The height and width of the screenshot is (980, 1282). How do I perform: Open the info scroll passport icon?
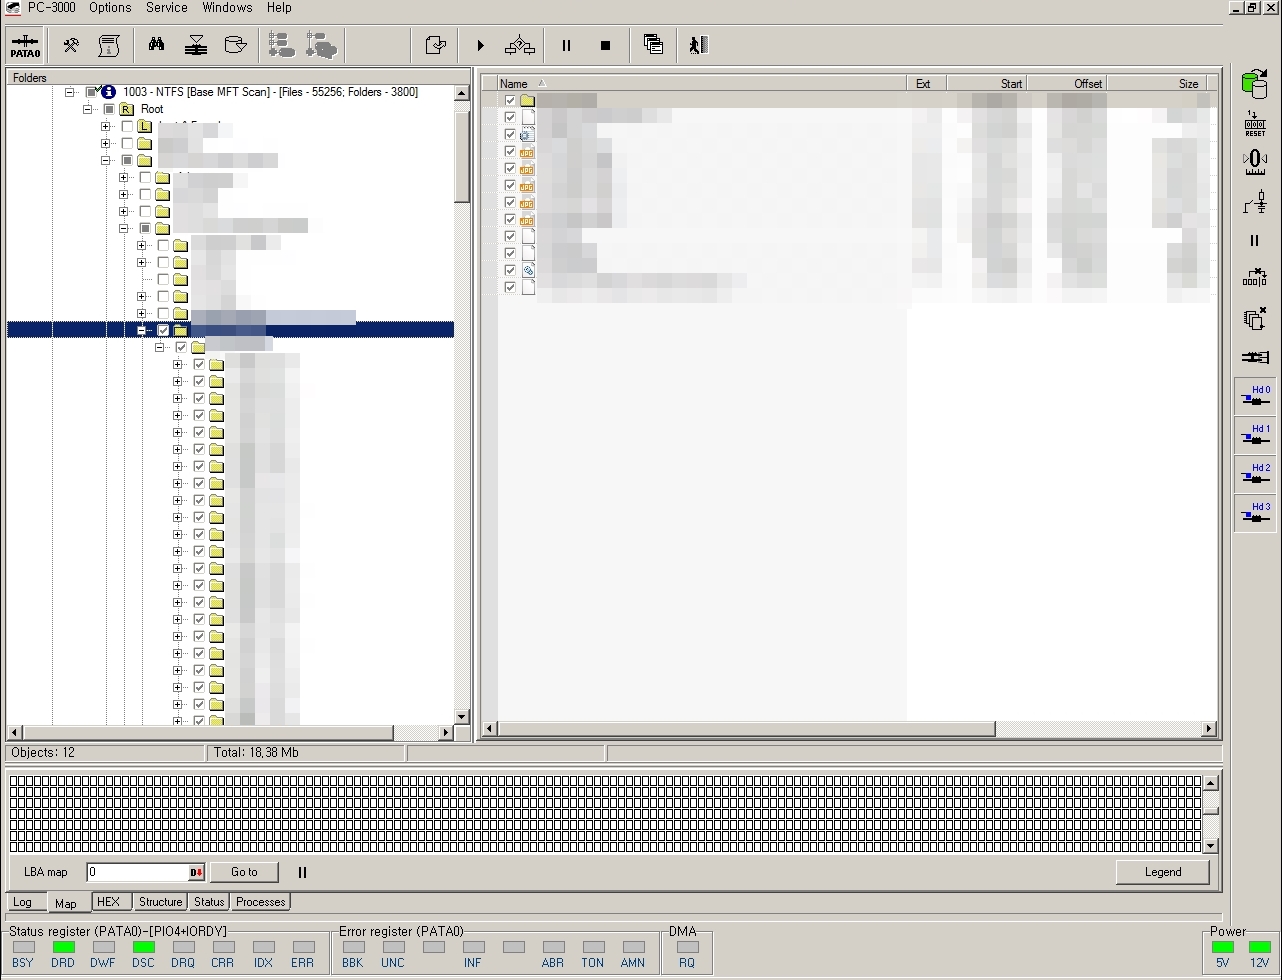tap(109, 45)
